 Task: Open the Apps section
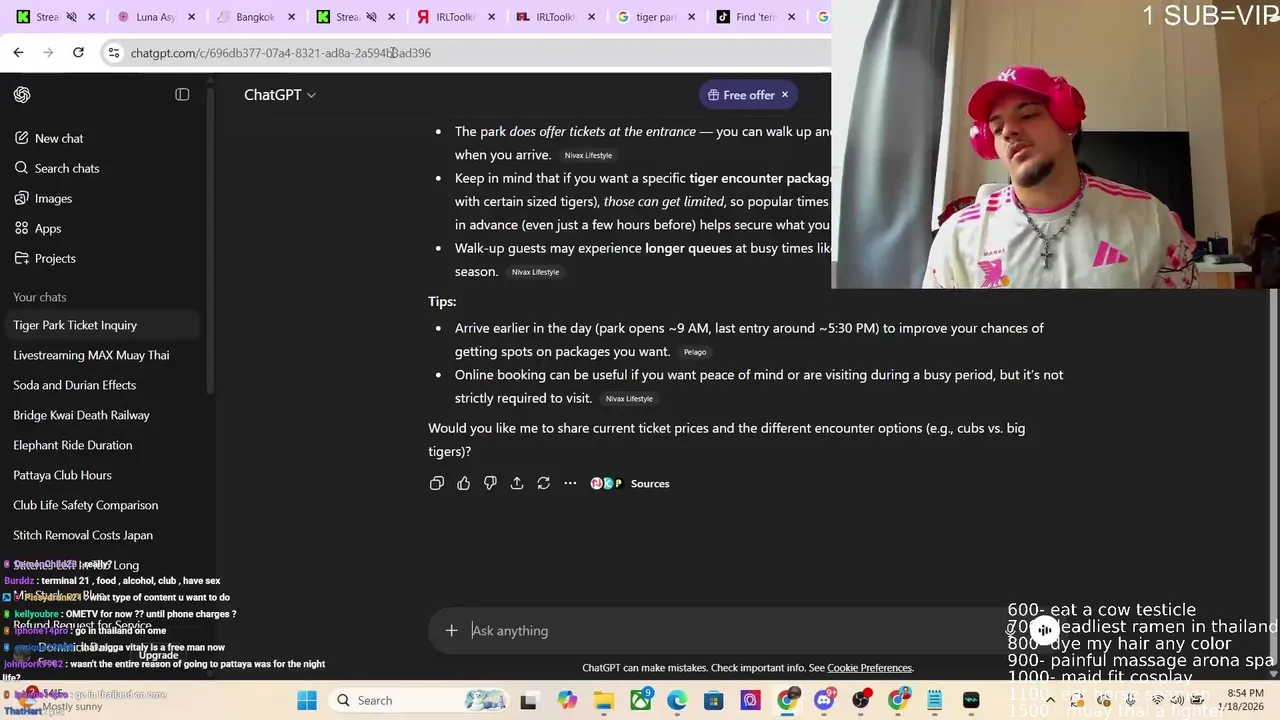48,228
